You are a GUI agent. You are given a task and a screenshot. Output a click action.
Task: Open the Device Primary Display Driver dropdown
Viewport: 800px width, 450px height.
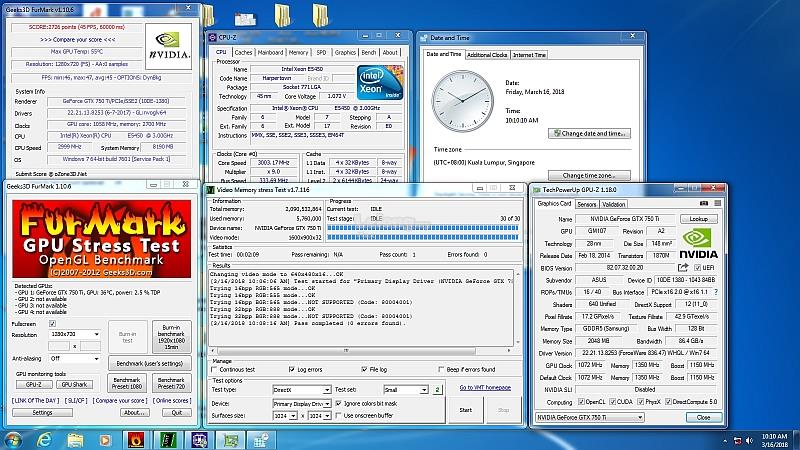[x=327, y=404]
